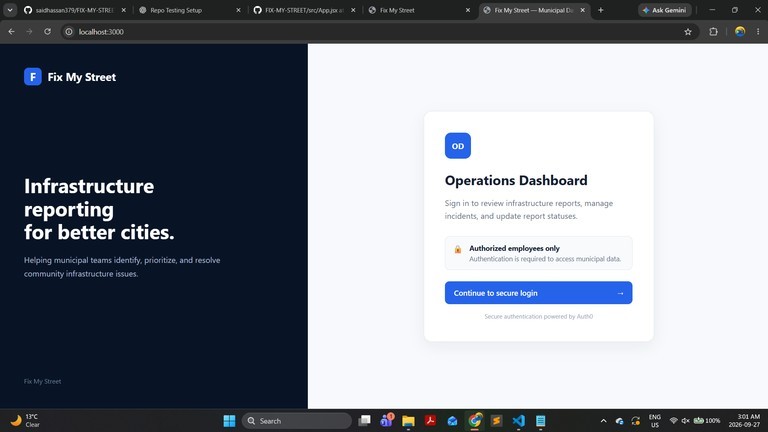The width and height of the screenshot is (768, 432).
Task: Click the Secure authentication powered by Auth0 text
Action: click(538, 316)
